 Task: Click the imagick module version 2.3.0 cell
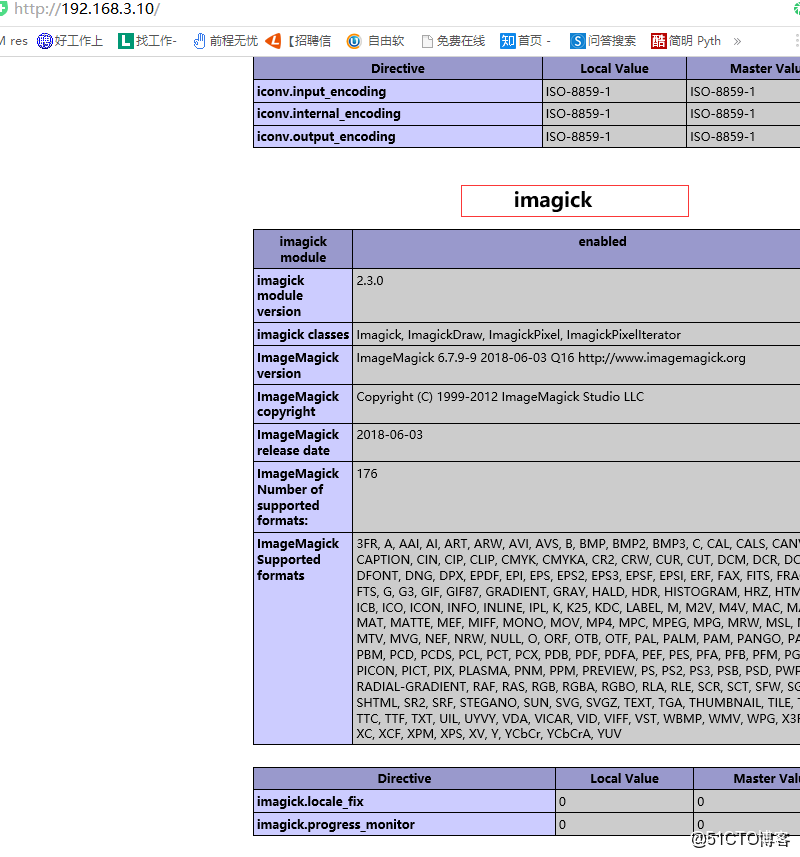point(577,295)
